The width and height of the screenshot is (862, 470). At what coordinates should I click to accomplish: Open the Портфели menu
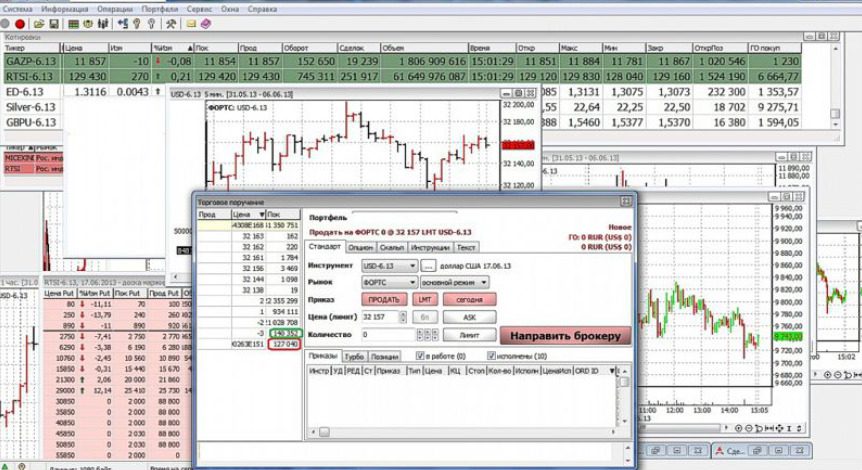(x=159, y=9)
